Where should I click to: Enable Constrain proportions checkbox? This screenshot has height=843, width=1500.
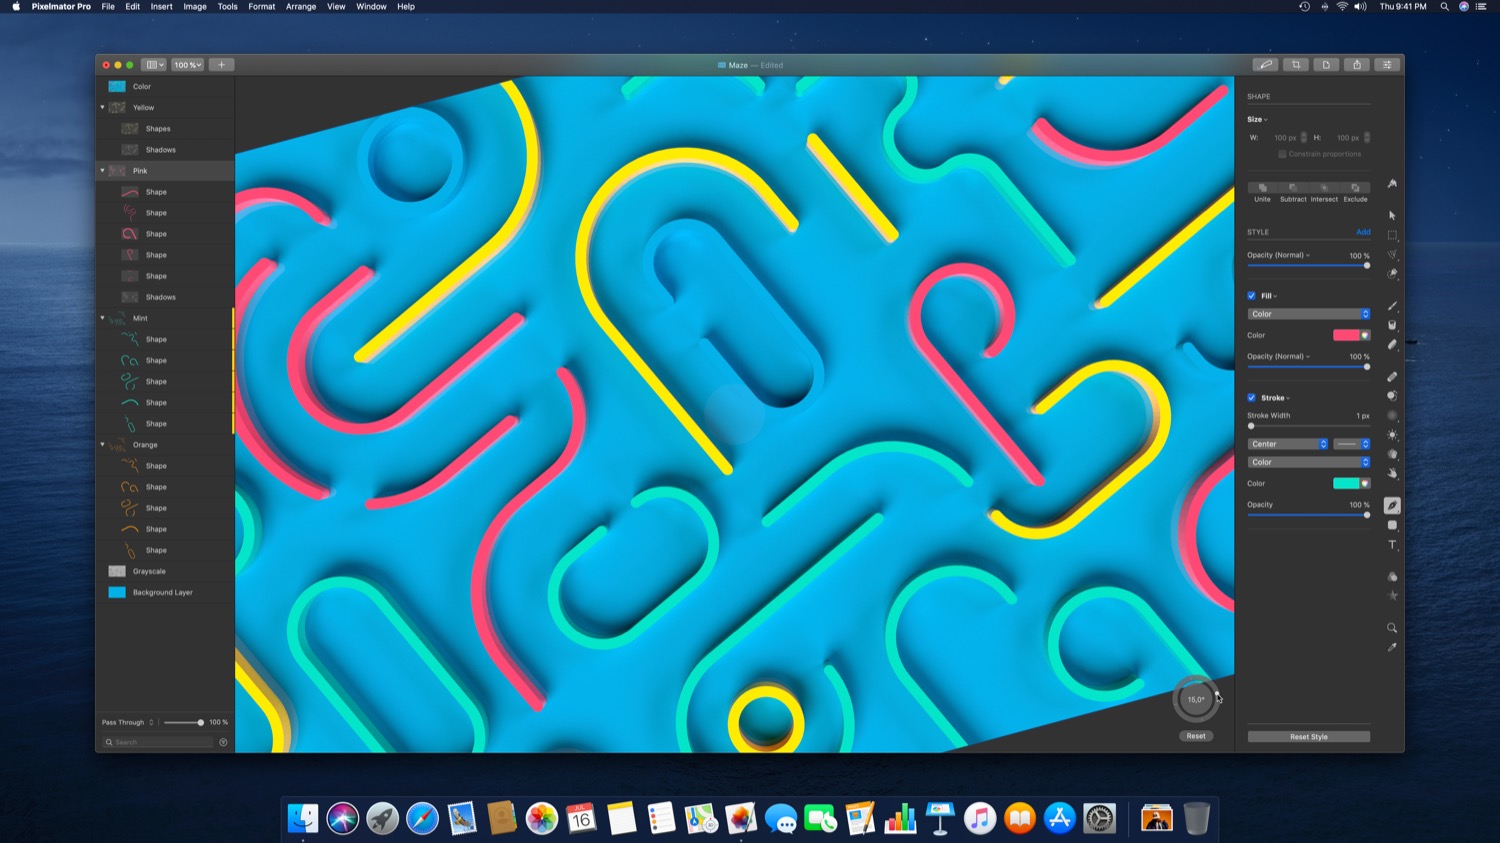point(1282,154)
